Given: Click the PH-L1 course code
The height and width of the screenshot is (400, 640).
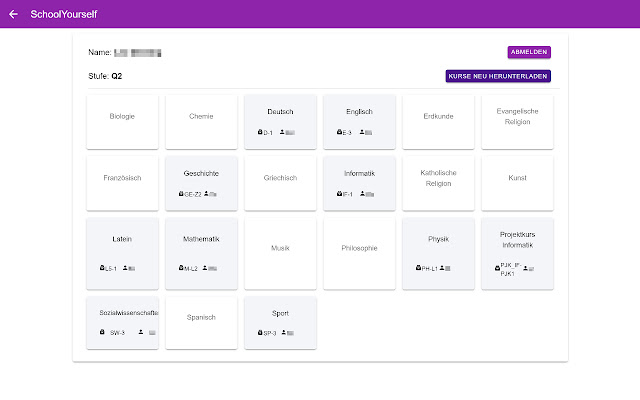Looking at the screenshot, I should [429, 269].
